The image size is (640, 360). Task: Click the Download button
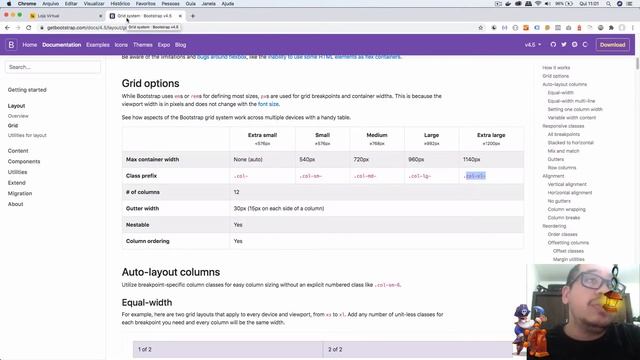coord(612,45)
